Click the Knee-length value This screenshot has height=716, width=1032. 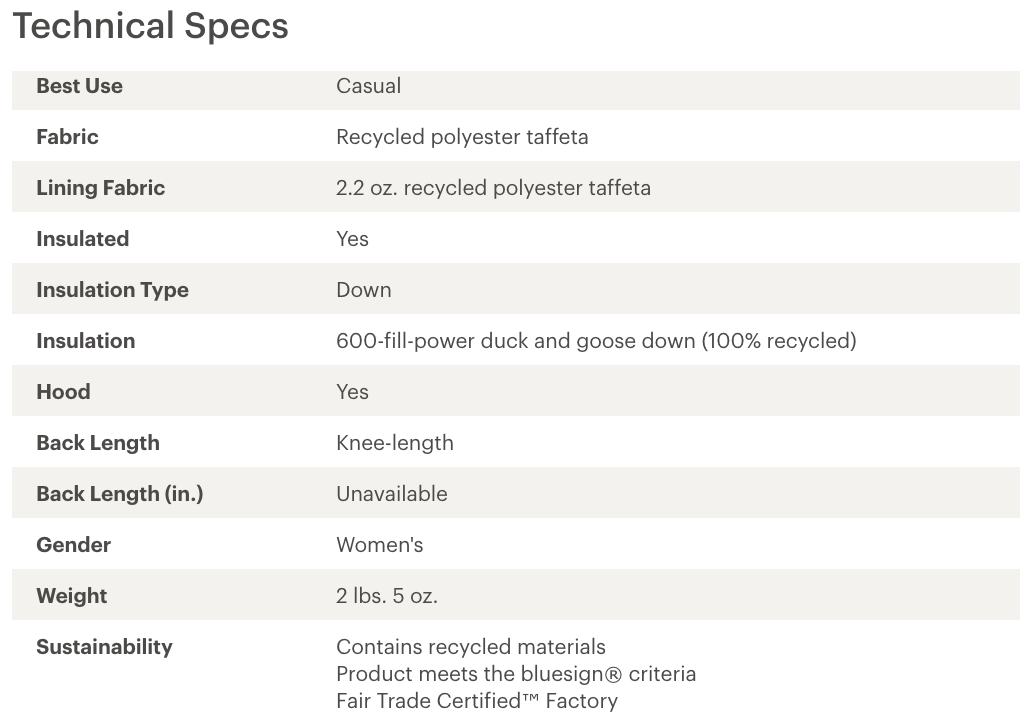pos(394,444)
